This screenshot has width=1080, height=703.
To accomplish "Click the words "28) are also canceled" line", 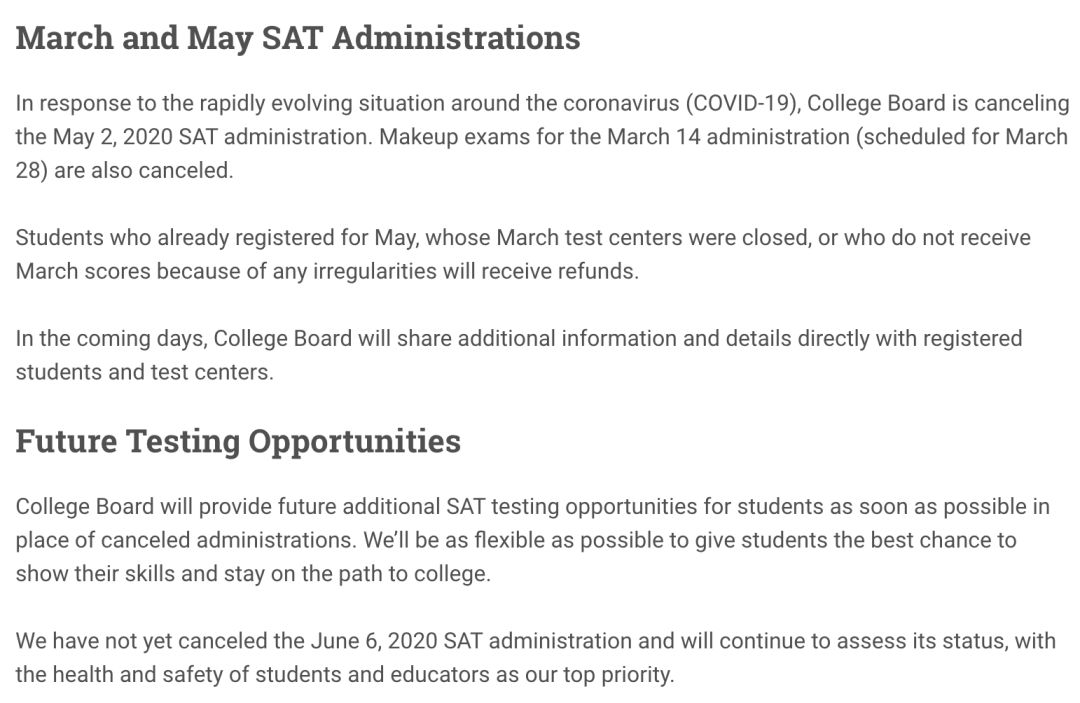I will click(124, 170).
